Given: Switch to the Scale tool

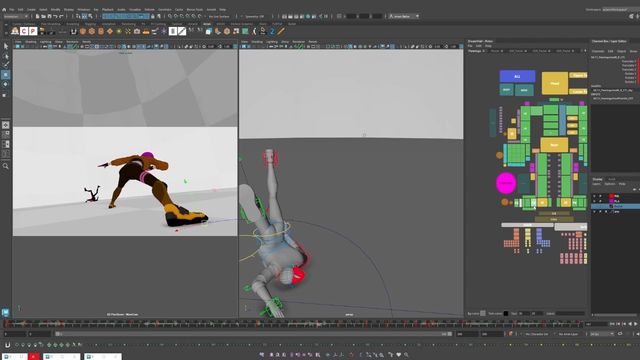Looking at the screenshot, I should (6, 95).
